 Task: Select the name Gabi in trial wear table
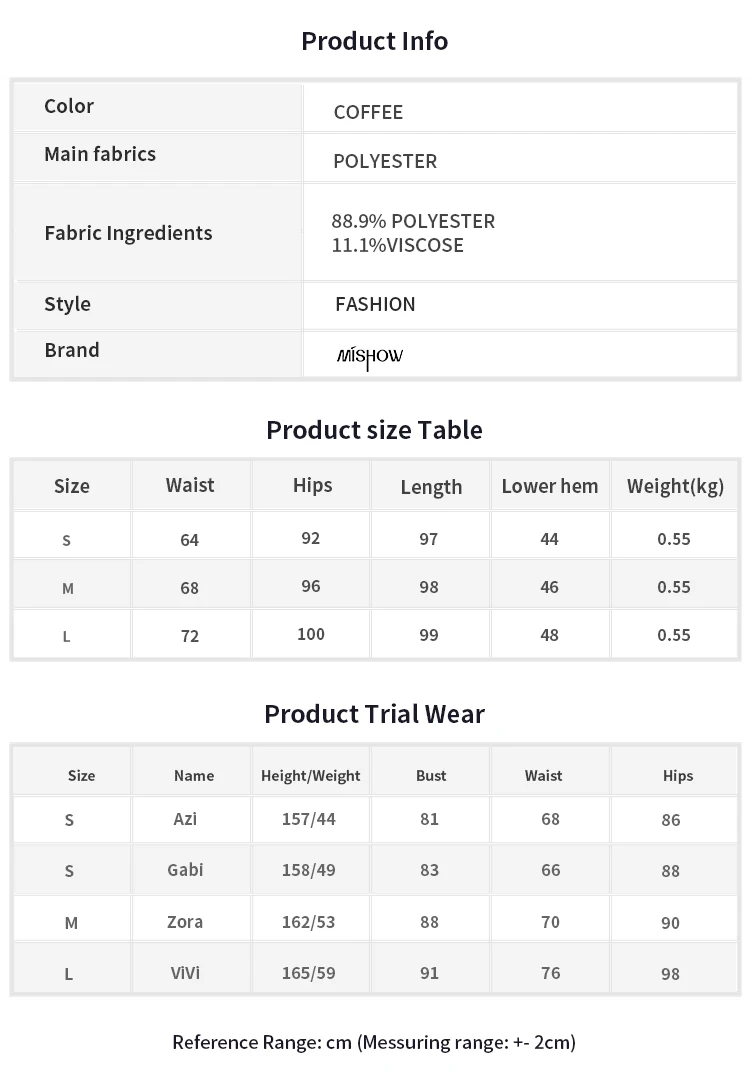(185, 870)
